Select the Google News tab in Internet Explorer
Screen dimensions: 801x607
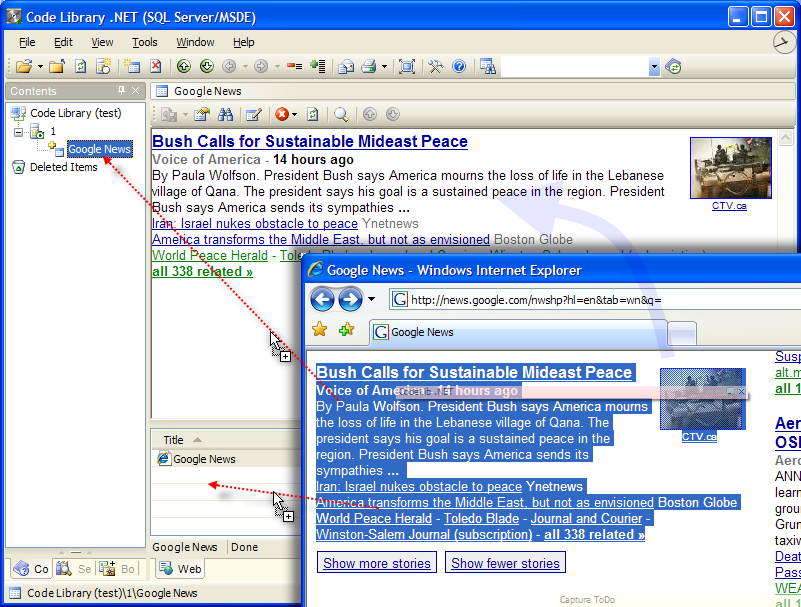click(x=518, y=332)
